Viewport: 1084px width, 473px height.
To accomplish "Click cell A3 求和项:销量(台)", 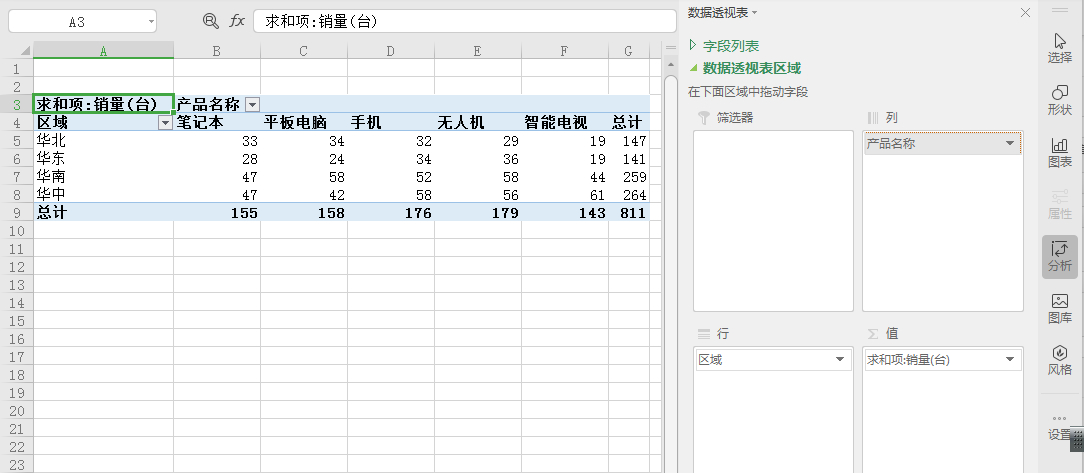I will pos(103,104).
